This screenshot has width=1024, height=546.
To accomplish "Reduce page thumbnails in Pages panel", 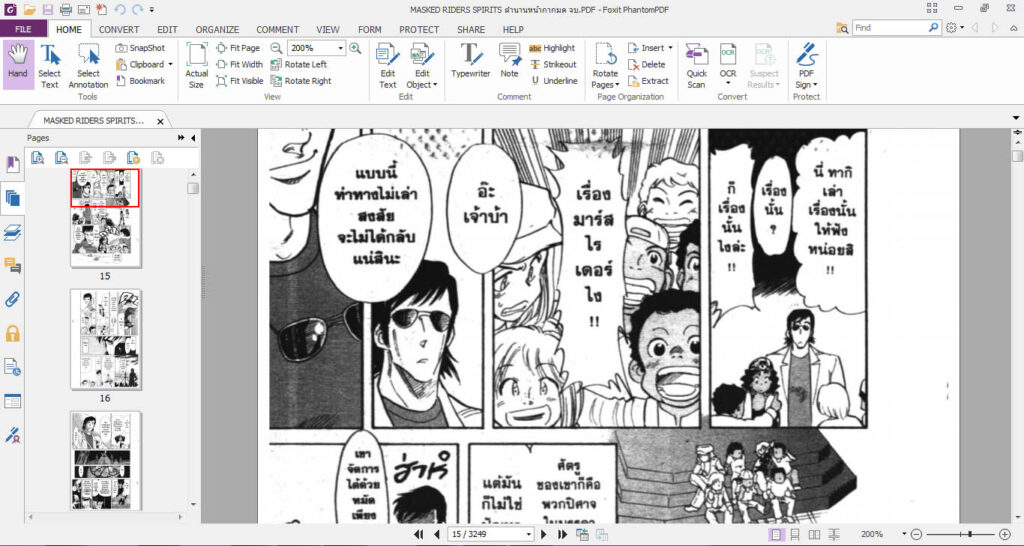I will coord(61,157).
